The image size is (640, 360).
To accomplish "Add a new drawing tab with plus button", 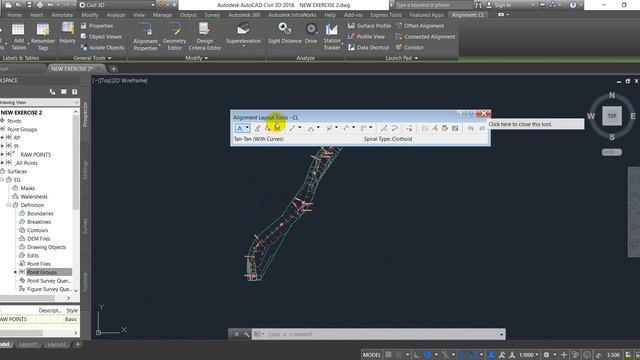I will tap(113, 69).
